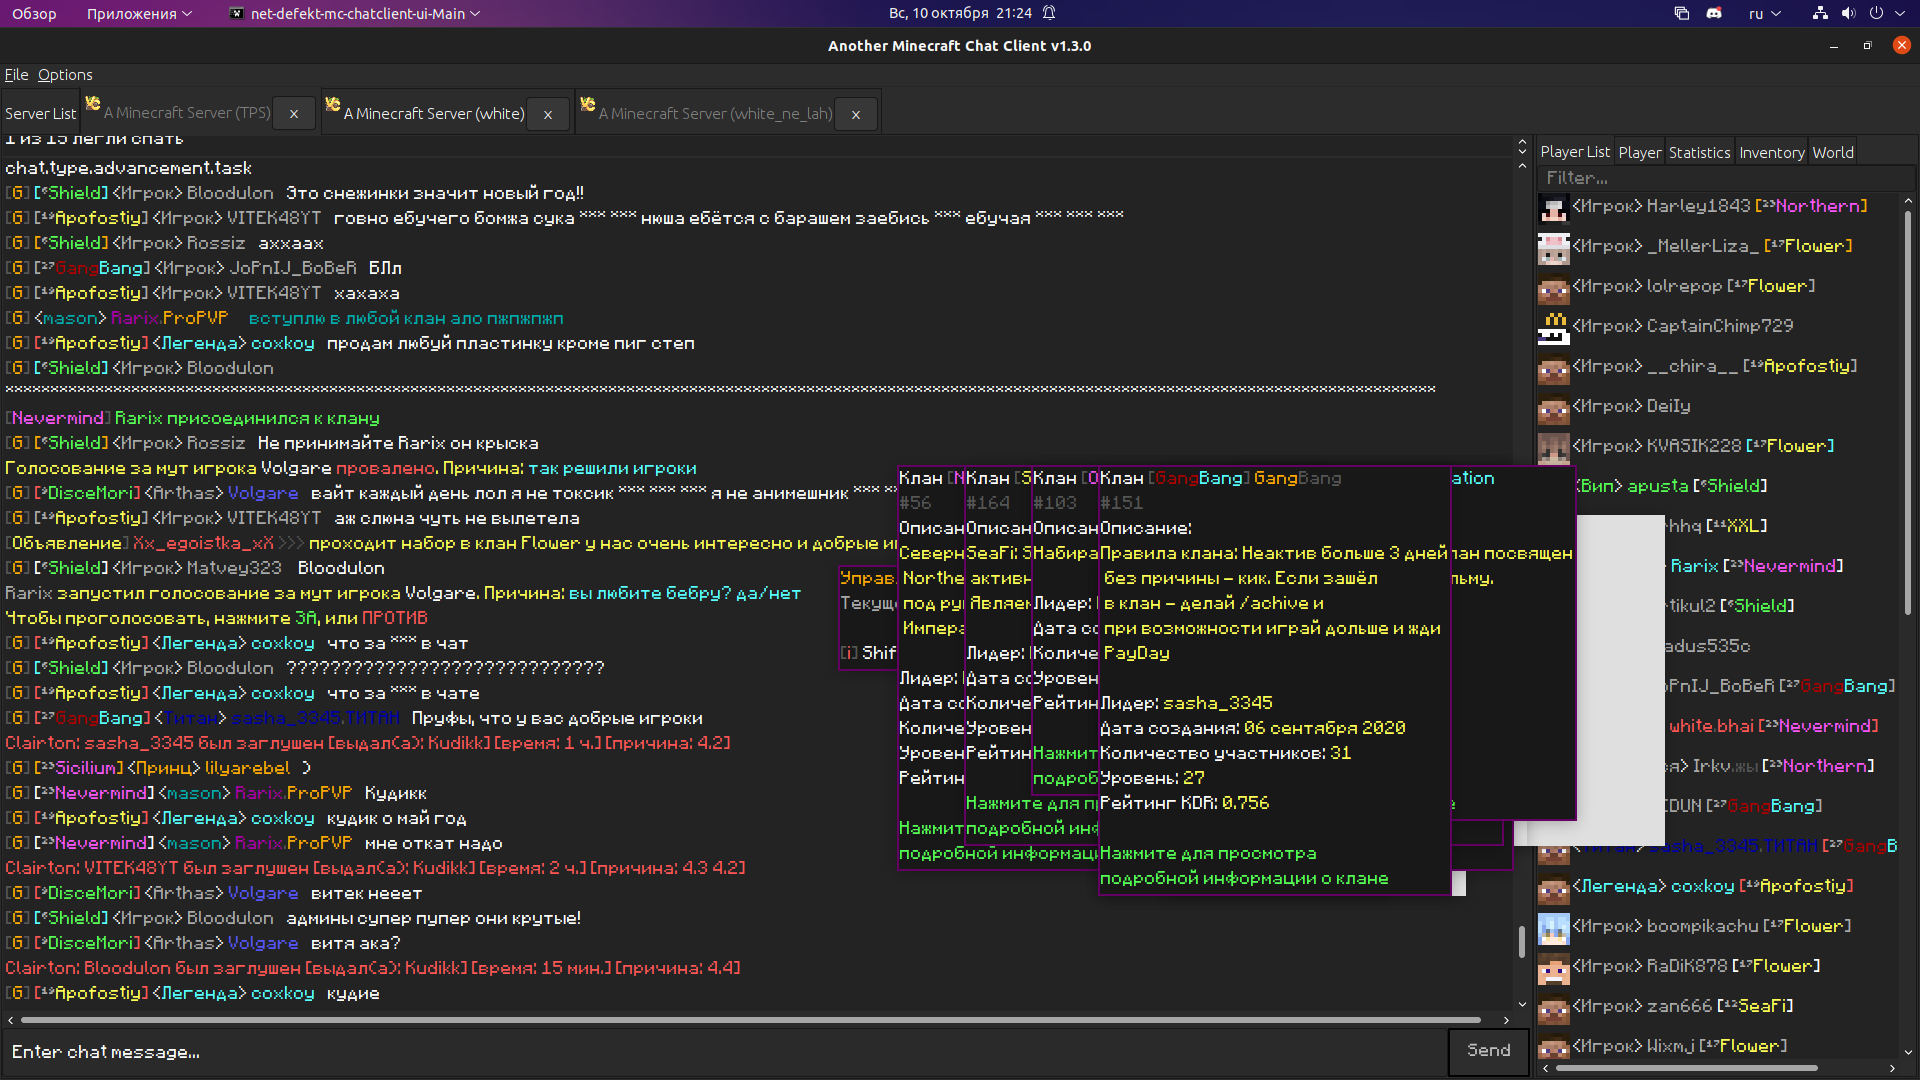Click the icon on the white_ne_lah server tab
Viewport: 1920px width, 1080px height.
click(x=588, y=104)
